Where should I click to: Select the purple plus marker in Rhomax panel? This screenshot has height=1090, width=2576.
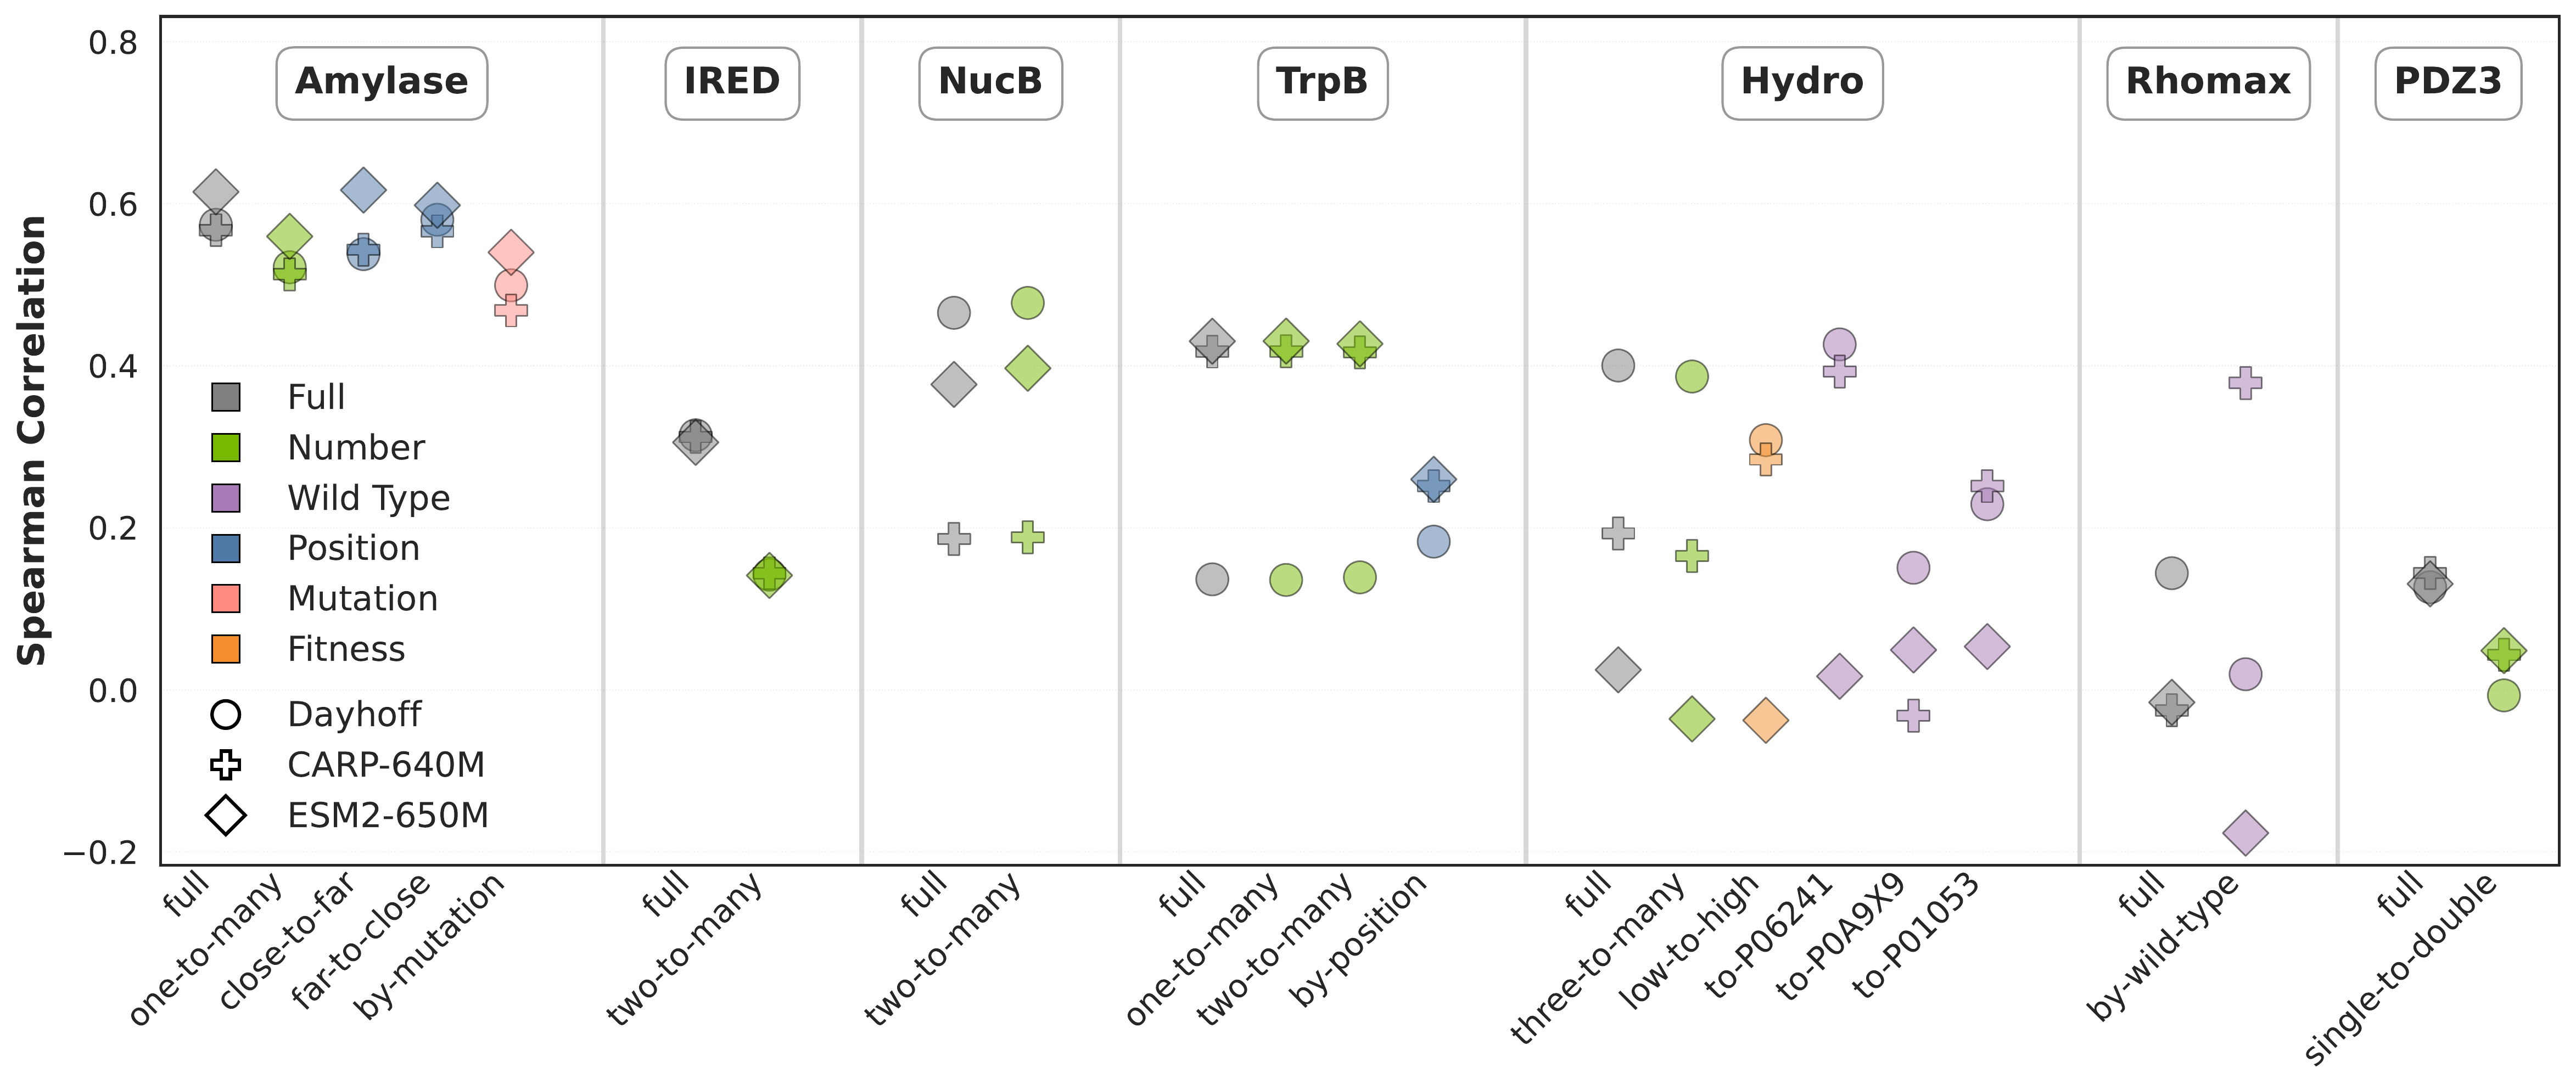coord(2245,382)
